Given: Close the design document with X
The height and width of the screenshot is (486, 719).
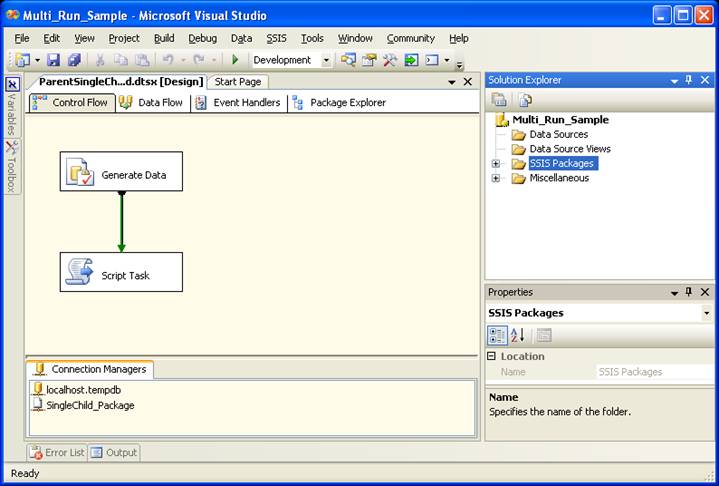Looking at the screenshot, I should (x=468, y=82).
